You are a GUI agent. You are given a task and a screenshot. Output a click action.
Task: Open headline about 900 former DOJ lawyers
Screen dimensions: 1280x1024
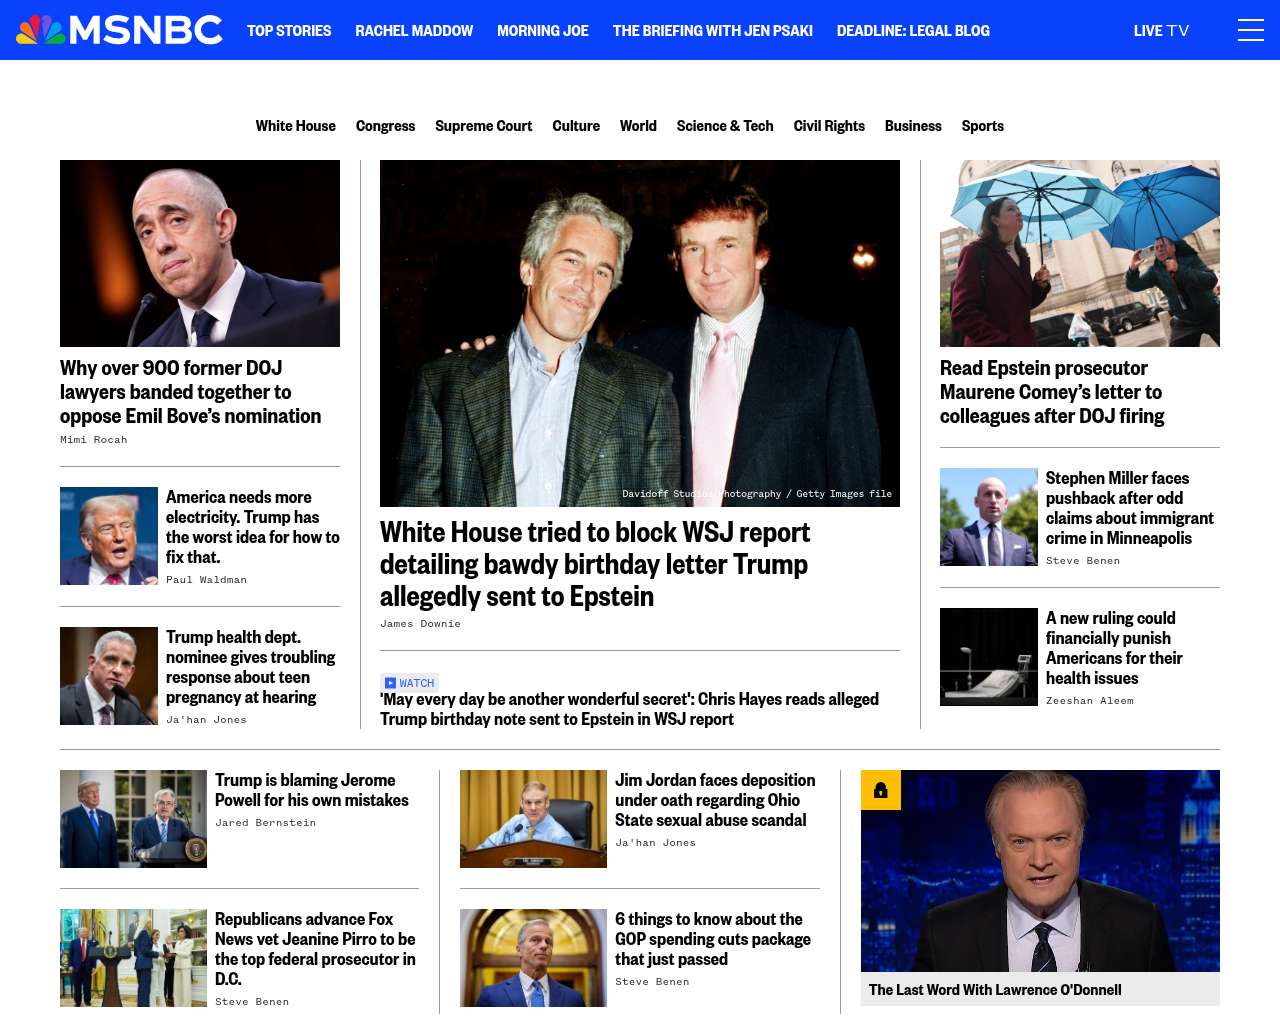click(x=191, y=392)
